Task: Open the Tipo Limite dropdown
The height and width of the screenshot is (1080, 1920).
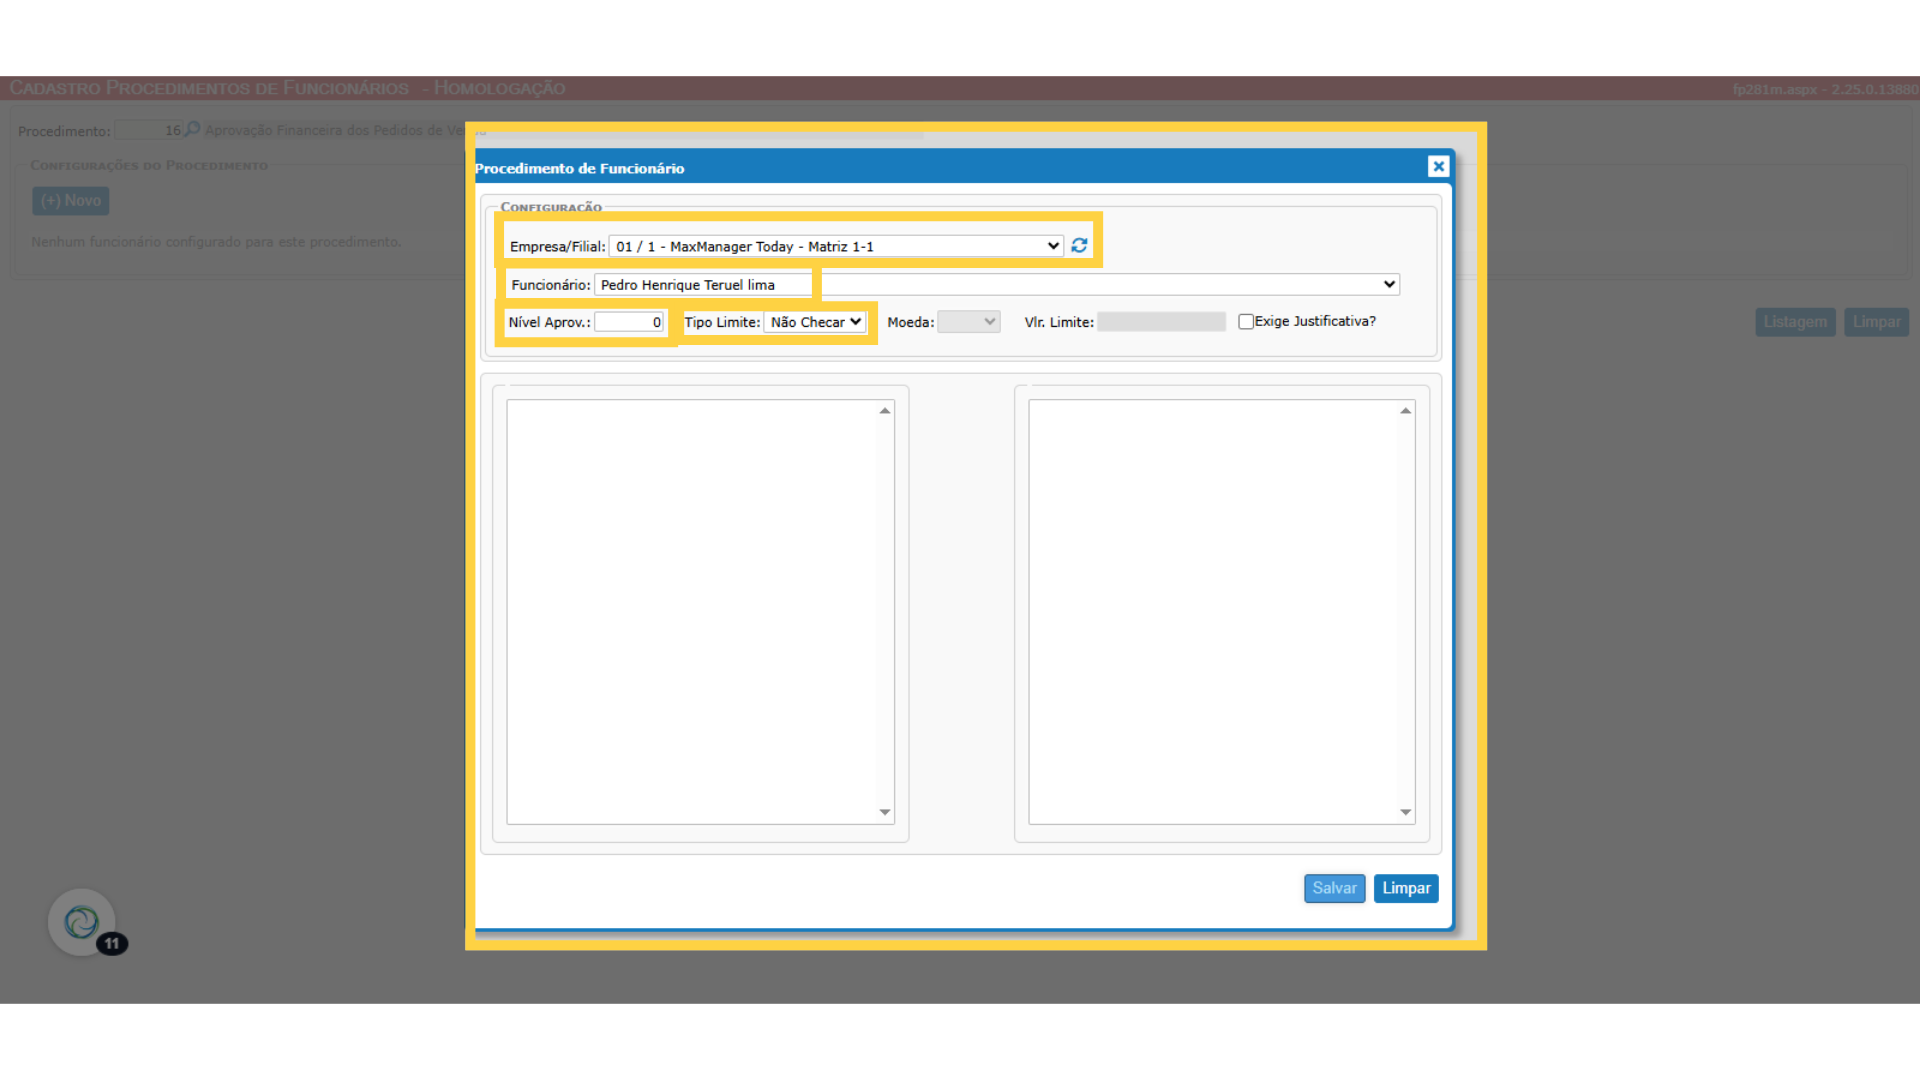Action: click(815, 322)
